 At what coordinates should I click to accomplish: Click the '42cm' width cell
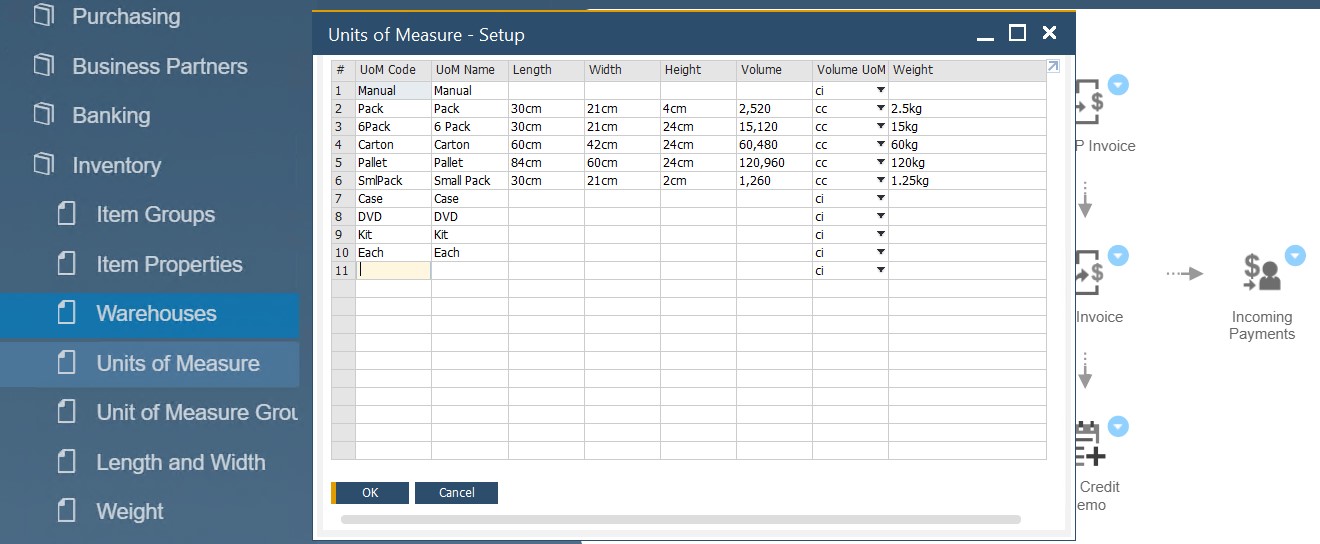point(622,144)
